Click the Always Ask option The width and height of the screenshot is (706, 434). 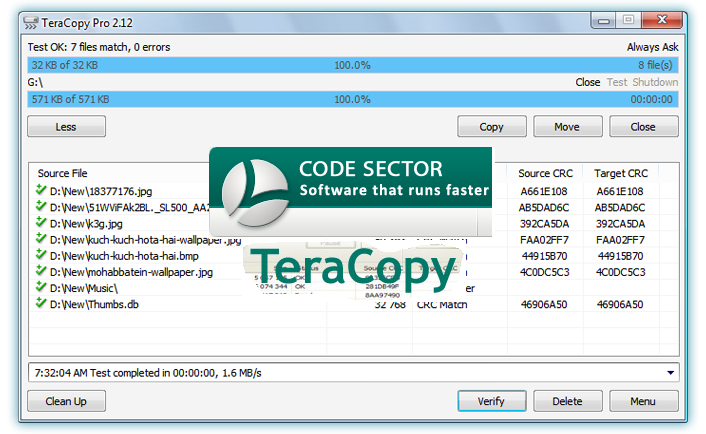tap(652, 47)
